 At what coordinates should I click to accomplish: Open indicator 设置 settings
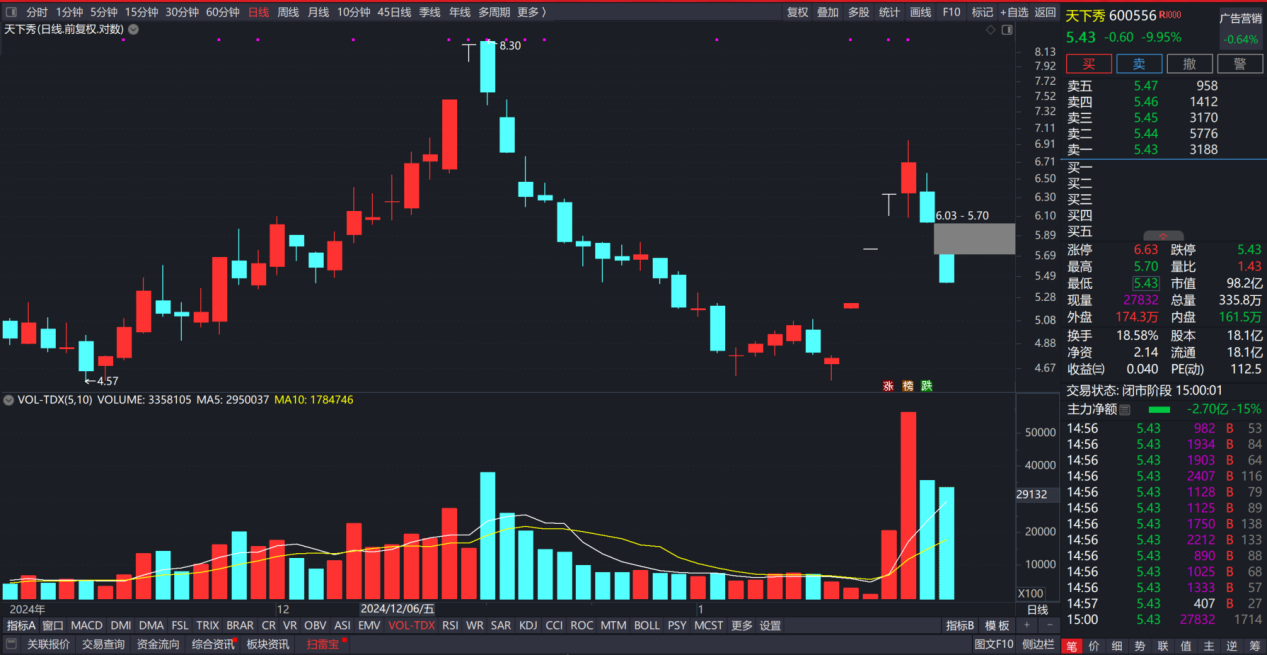pyautogui.click(x=770, y=625)
